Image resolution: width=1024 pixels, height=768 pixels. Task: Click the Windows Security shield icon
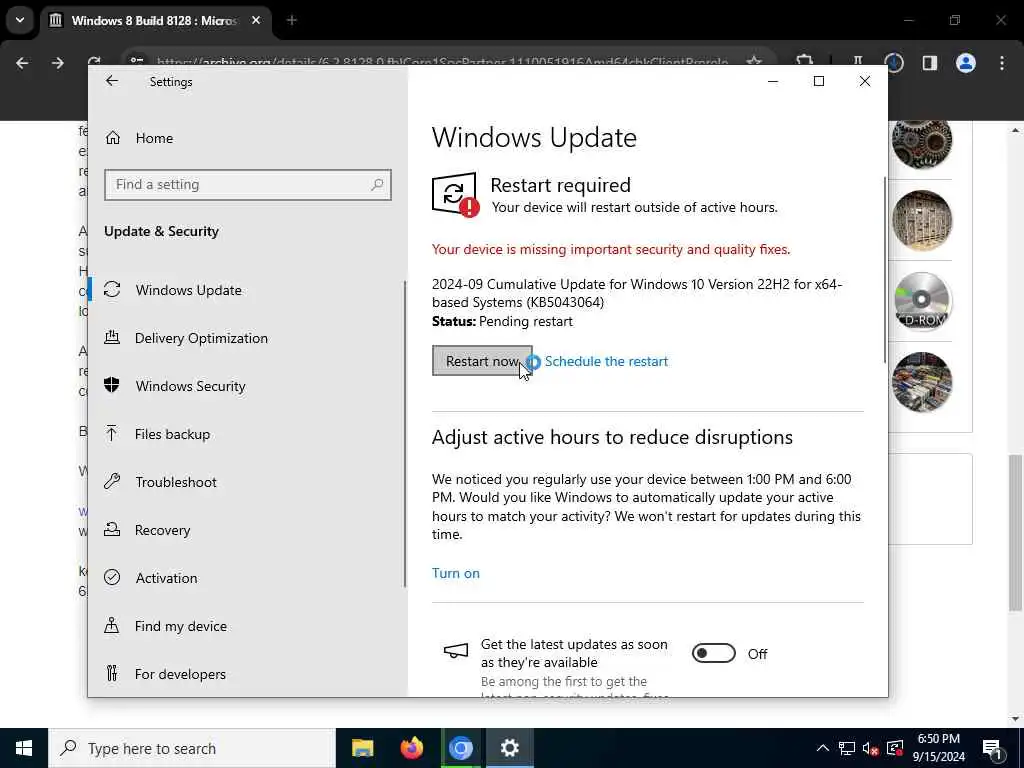tap(112, 385)
